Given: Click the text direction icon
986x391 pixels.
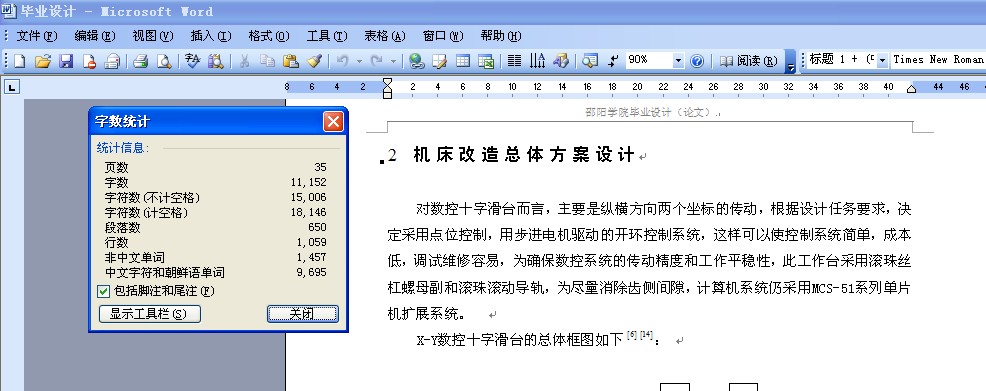Looking at the screenshot, I should 538,61.
